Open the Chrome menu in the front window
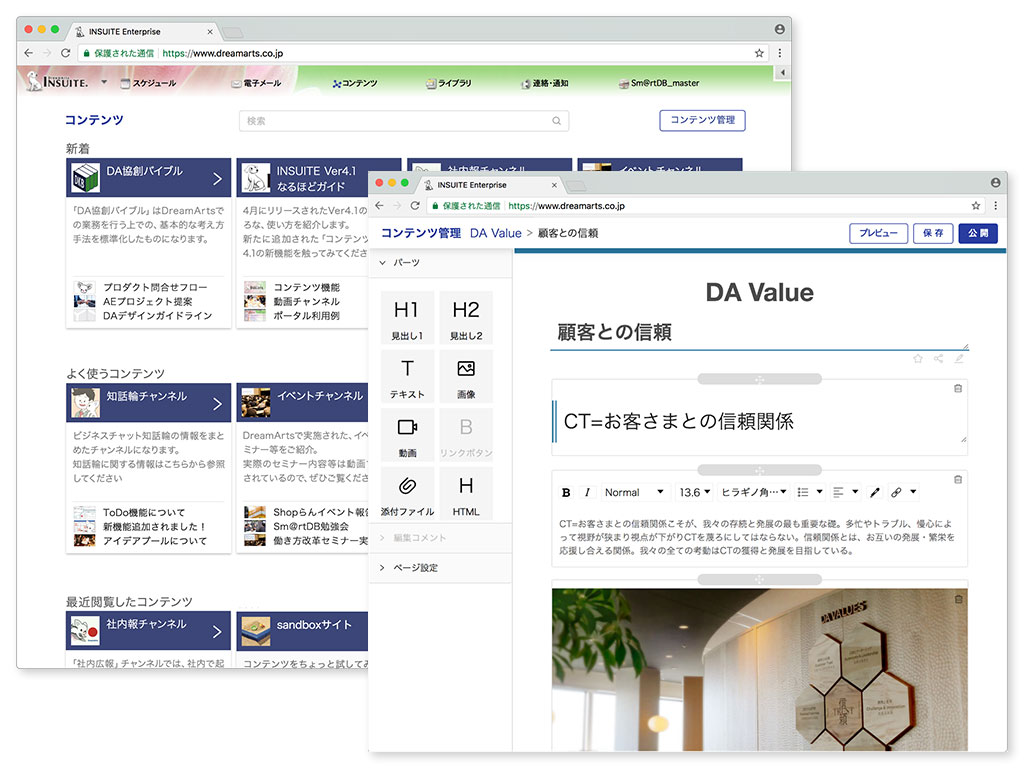Viewport: 1024px width, 768px height. coord(995,206)
